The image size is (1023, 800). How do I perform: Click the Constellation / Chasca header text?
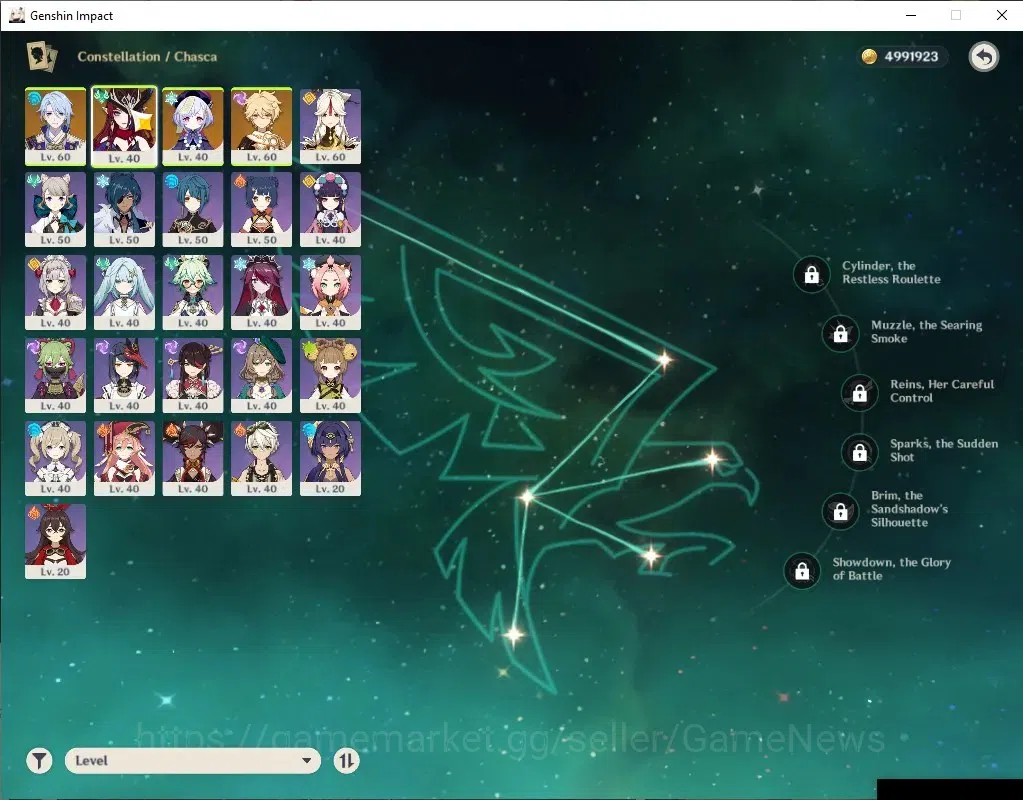click(147, 57)
